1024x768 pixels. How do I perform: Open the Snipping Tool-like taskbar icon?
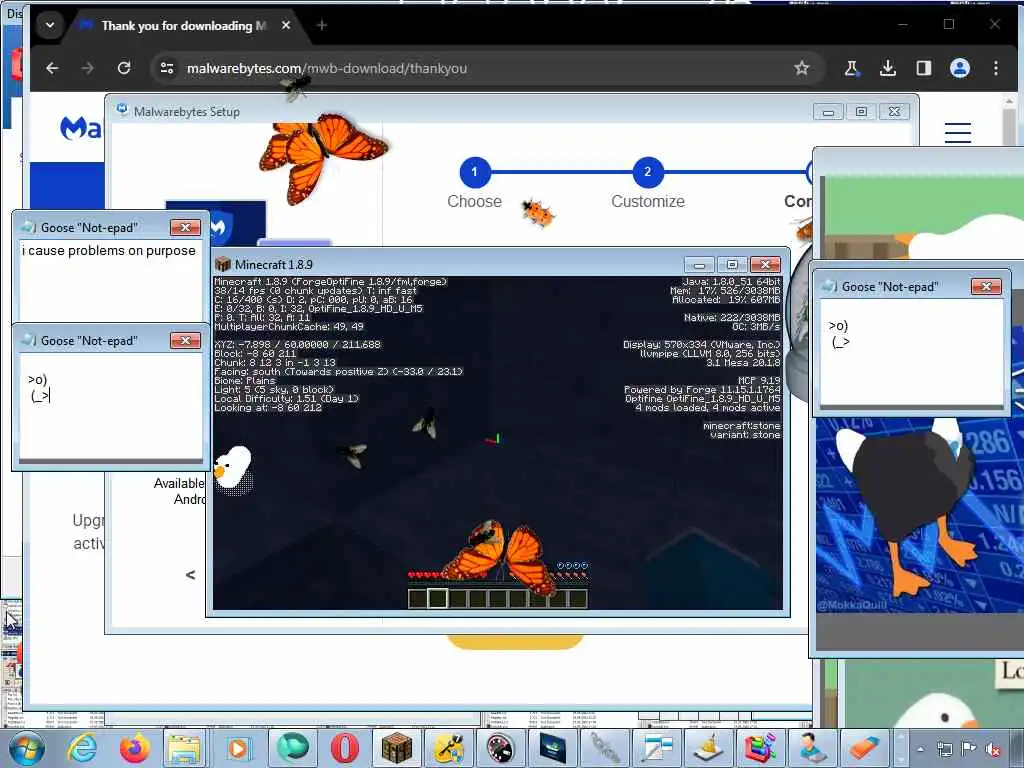656,748
